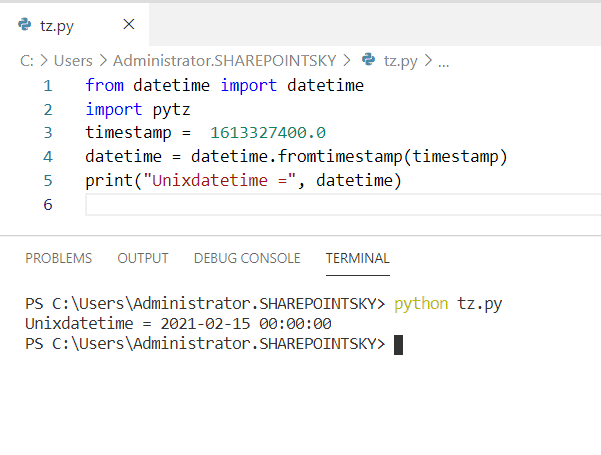
Task: Select the TERMINAL panel tab
Action: (358, 258)
